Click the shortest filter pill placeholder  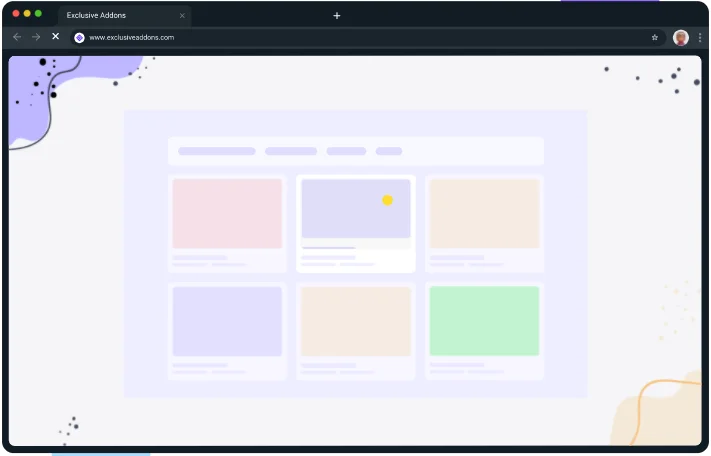point(389,151)
